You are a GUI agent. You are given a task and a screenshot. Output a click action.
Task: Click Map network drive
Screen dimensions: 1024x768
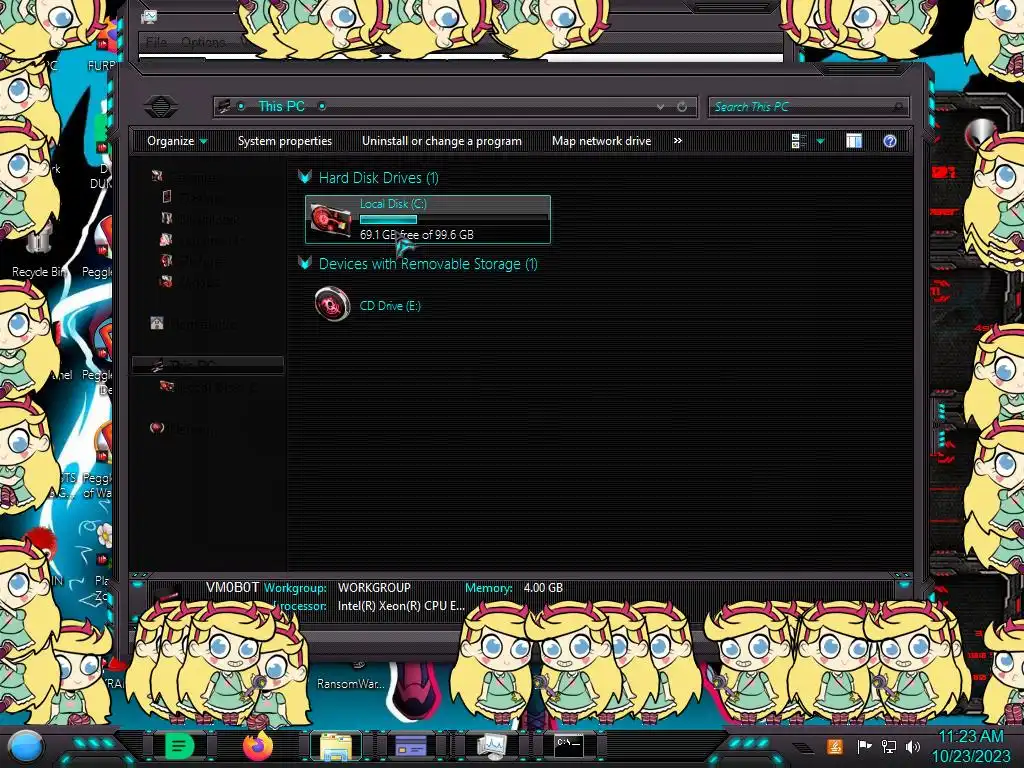click(601, 141)
